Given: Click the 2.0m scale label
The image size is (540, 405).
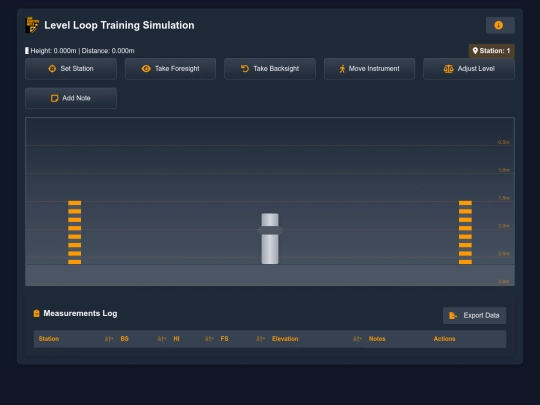Looking at the screenshot, I should (504, 226).
